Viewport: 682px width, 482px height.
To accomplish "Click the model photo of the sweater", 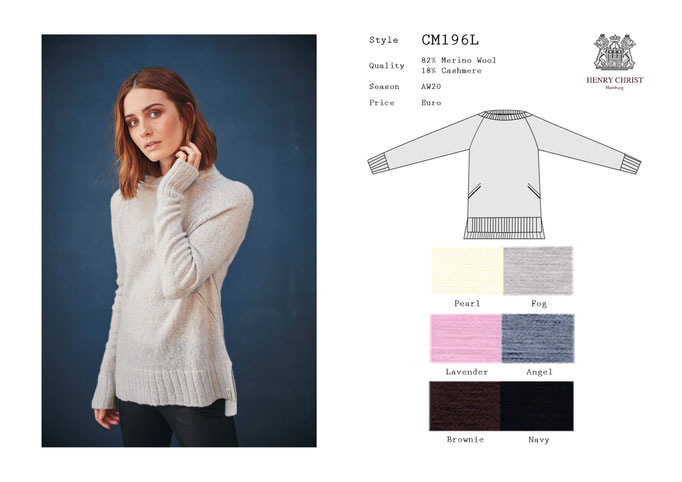I will tap(179, 241).
